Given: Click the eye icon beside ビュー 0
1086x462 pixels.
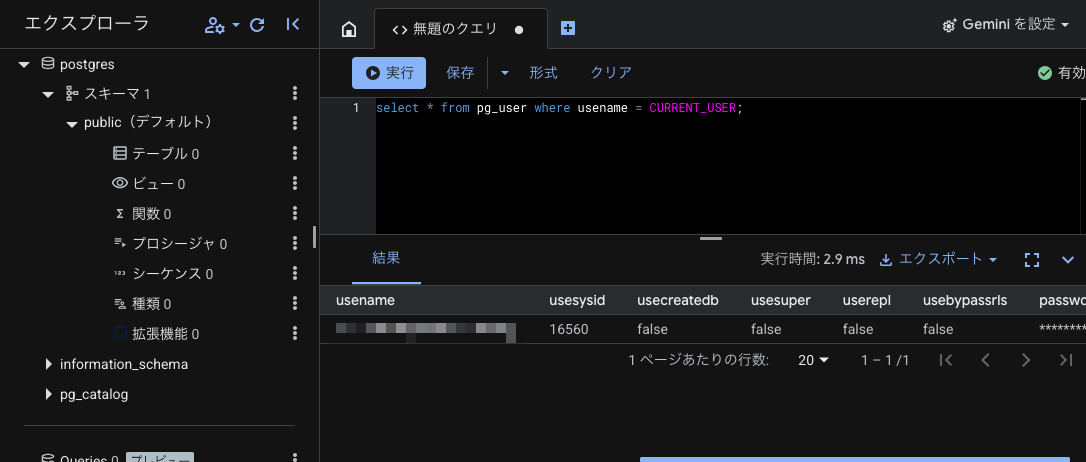Looking at the screenshot, I should 120,183.
